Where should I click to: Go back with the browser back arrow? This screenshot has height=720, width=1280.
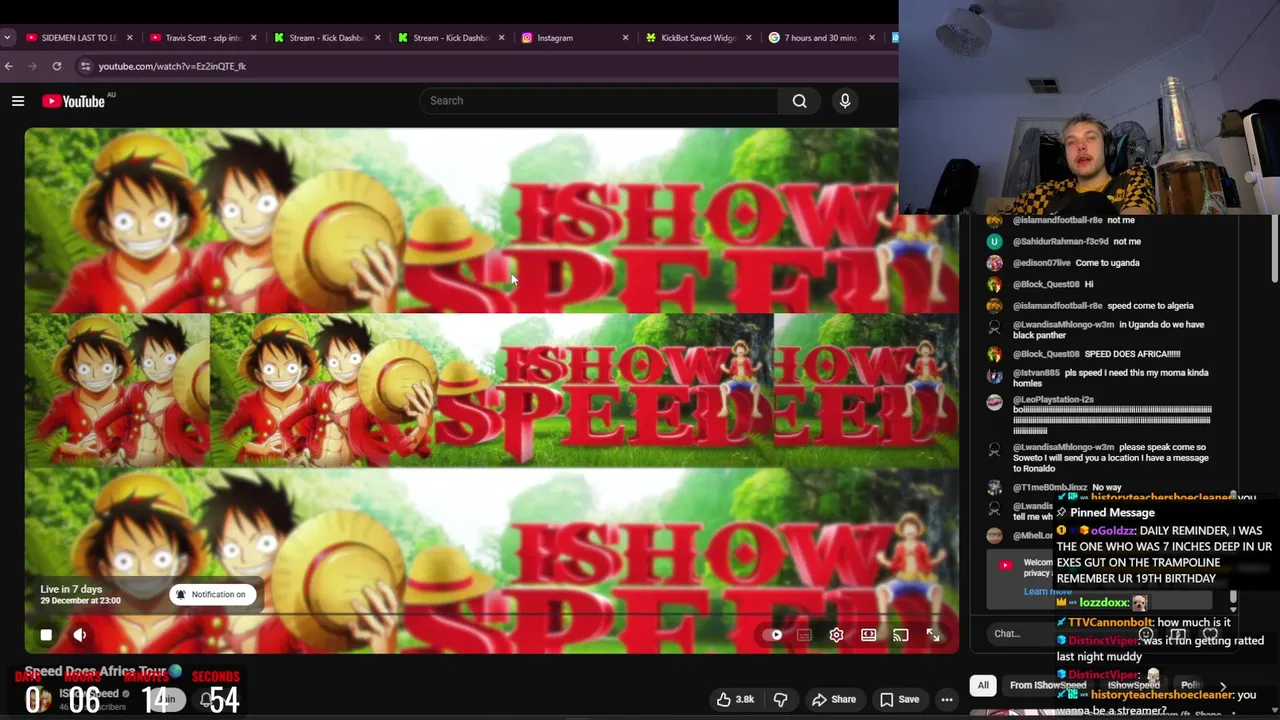9,66
